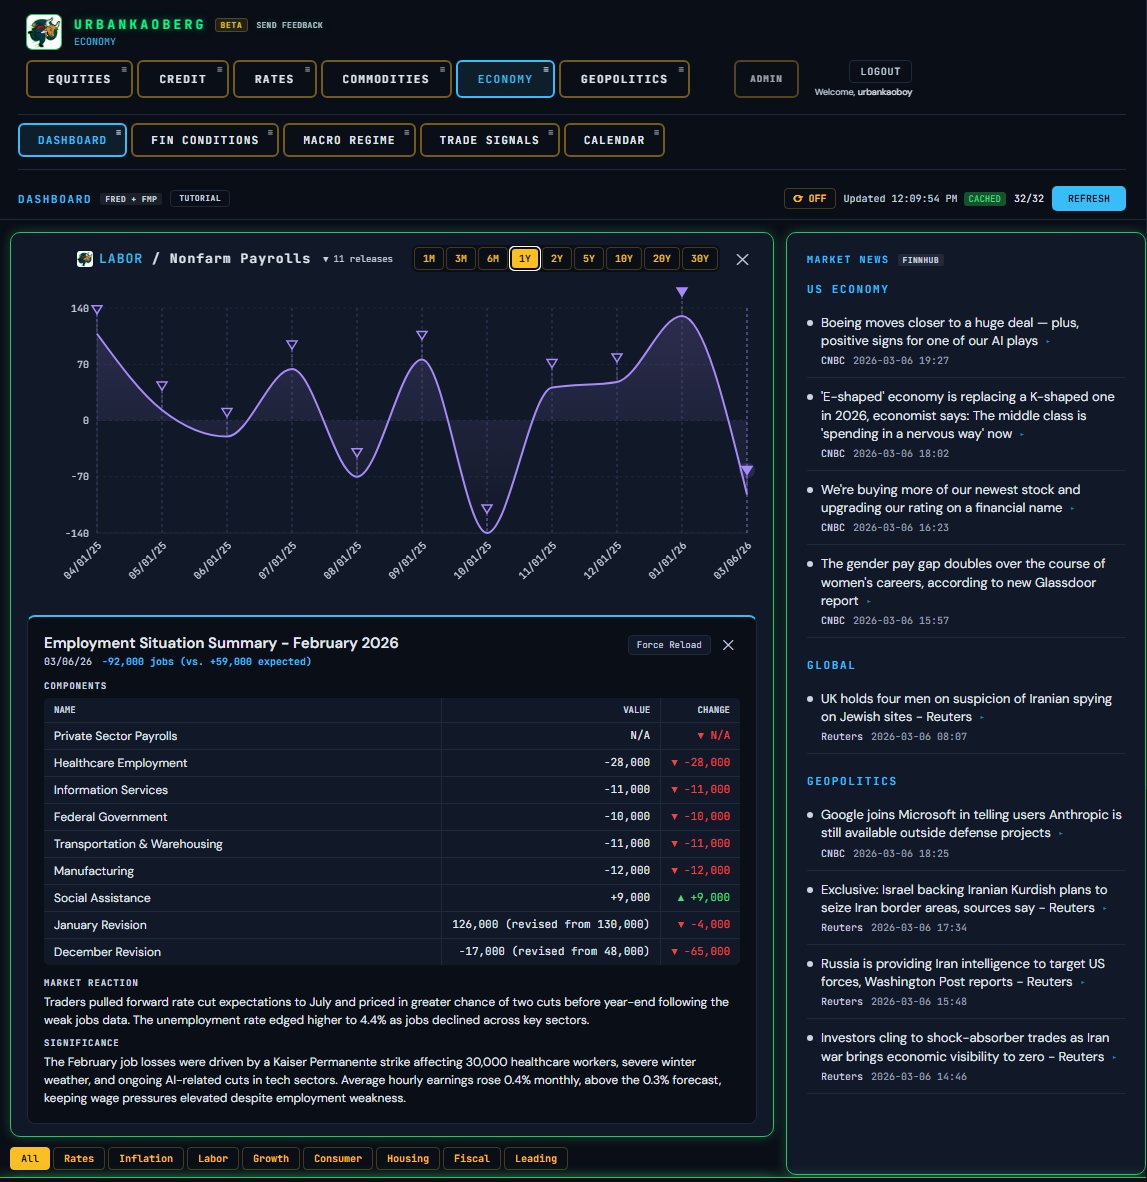This screenshot has height=1182, width=1147.
Task: Select the 1Y chart range
Action: coord(525,259)
